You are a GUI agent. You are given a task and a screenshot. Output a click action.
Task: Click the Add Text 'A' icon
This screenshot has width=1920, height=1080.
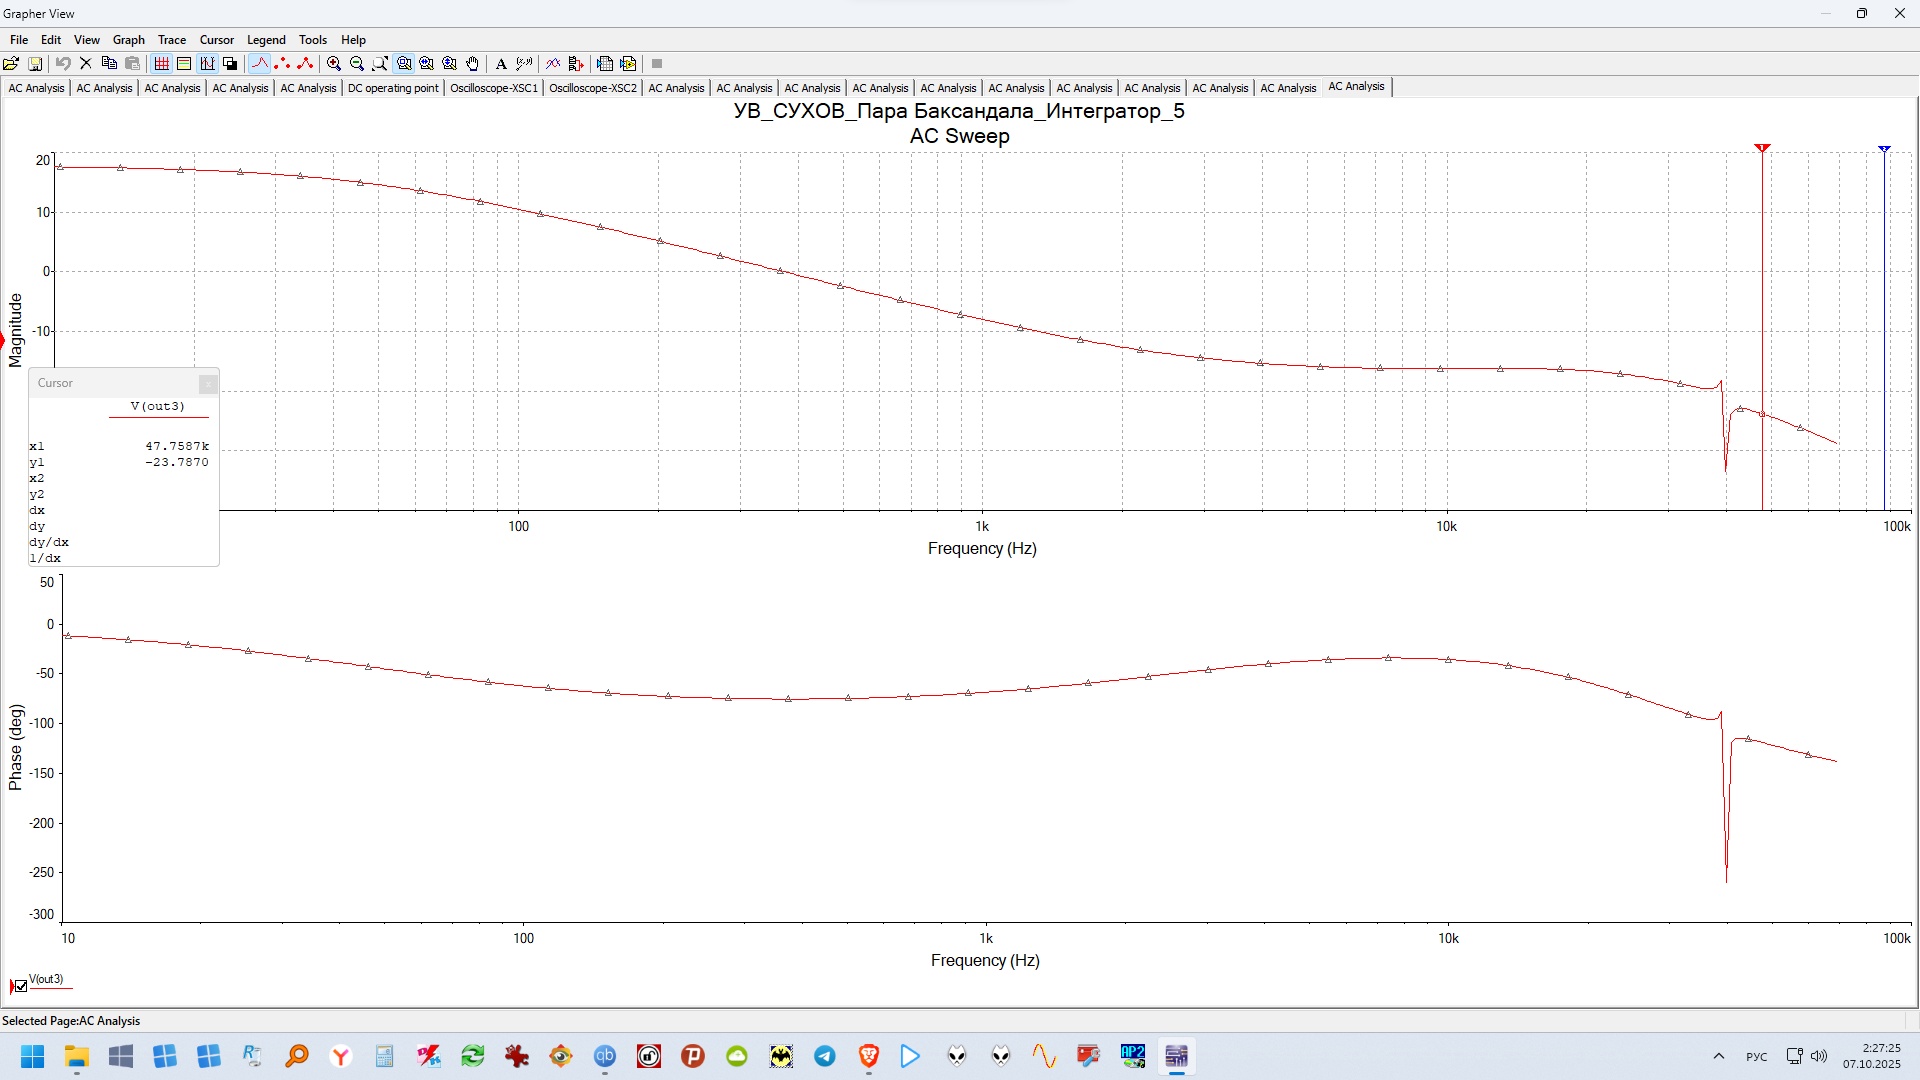click(501, 63)
